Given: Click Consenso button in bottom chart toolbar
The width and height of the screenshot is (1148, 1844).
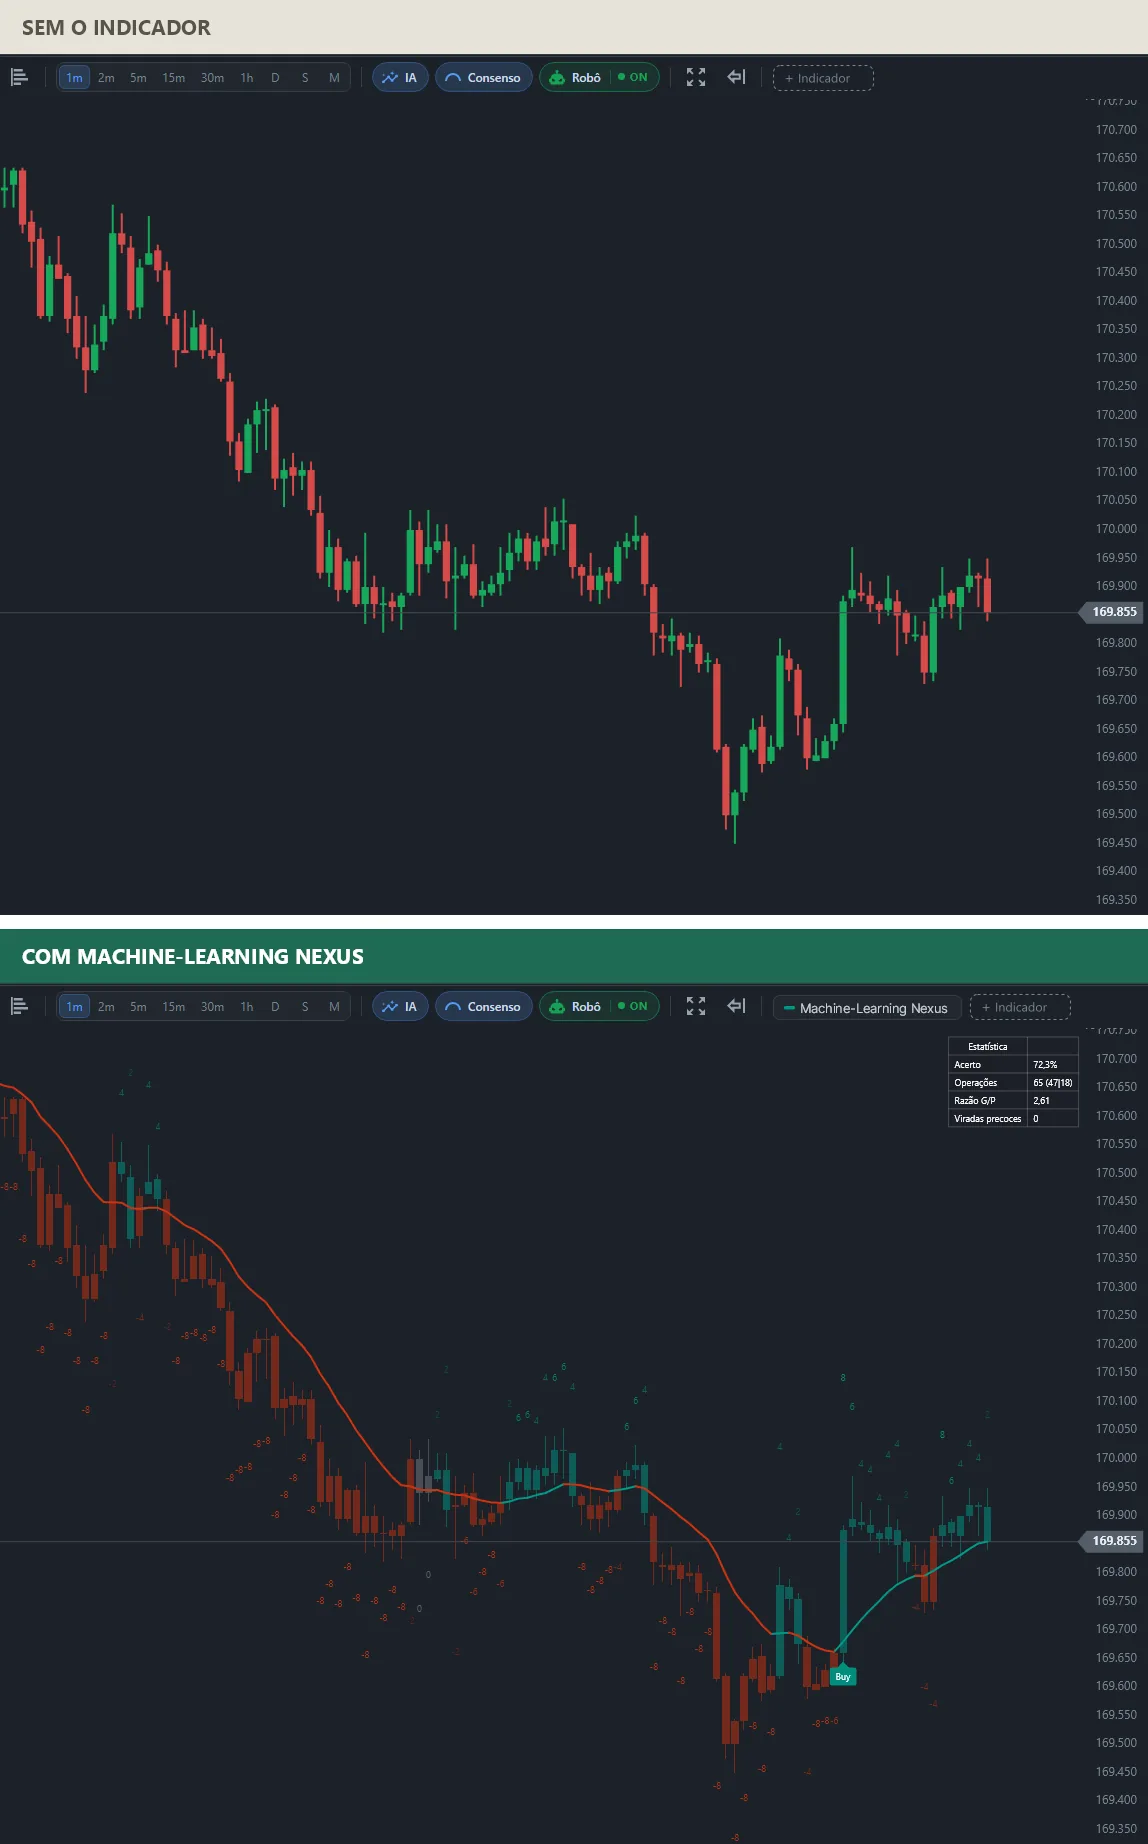Looking at the screenshot, I should coord(483,1006).
